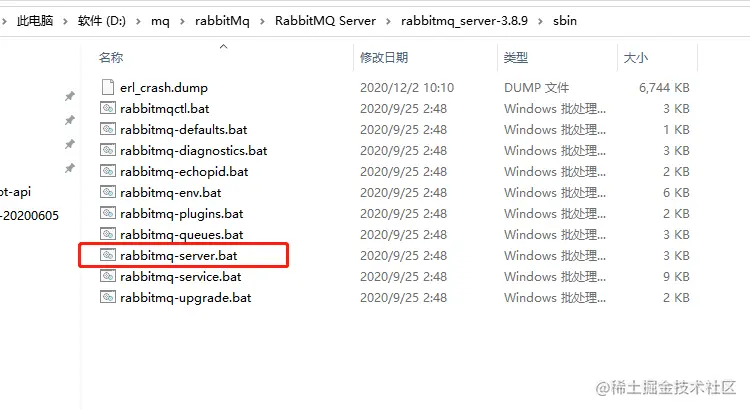Screen dimensions: 750x410
Task: Open the navigation pane item ending -20200605
Action: point(30,216)
